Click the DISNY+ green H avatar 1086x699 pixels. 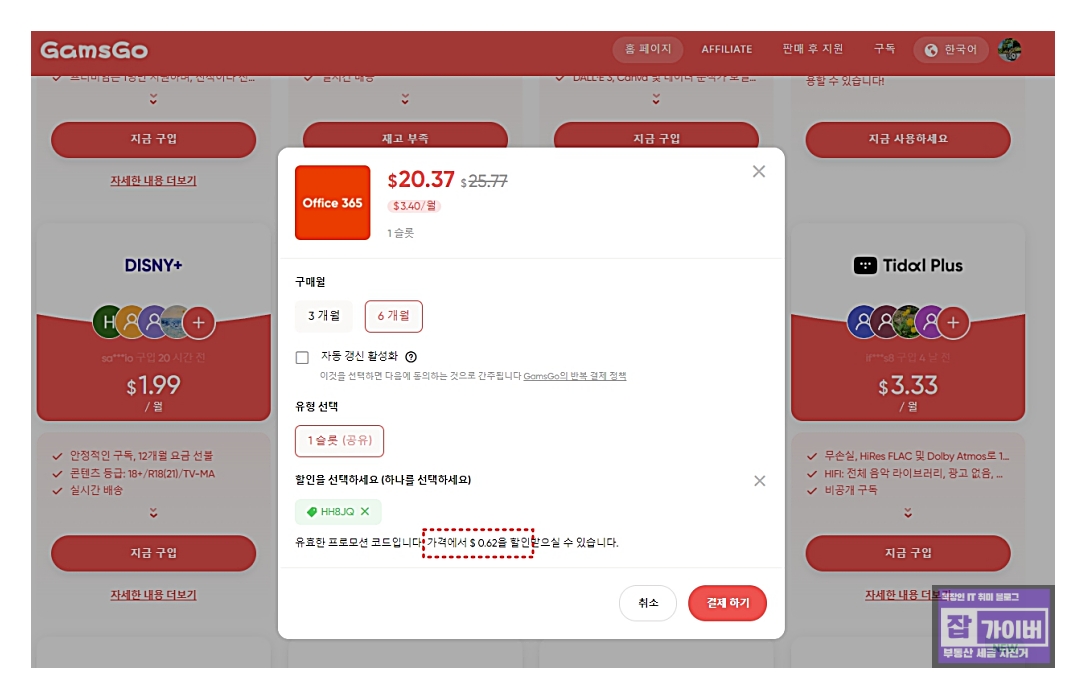[x=108, y=321]
